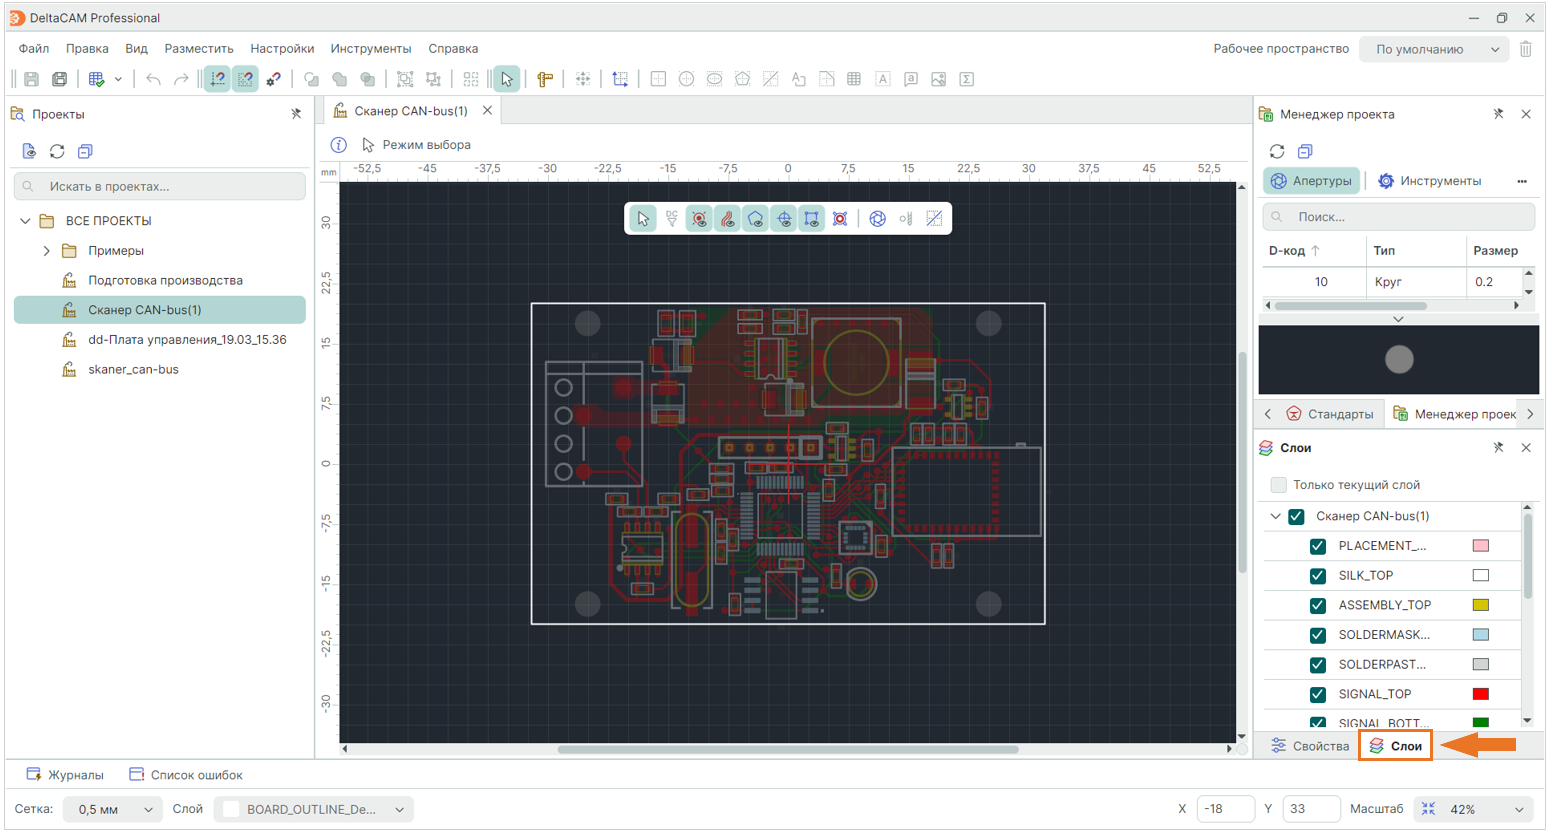Image resolution: width=1548 pixels, height=835 pixels.
Task: Pin the Layers panel with the pin icon
Action: coord(1498,448)
